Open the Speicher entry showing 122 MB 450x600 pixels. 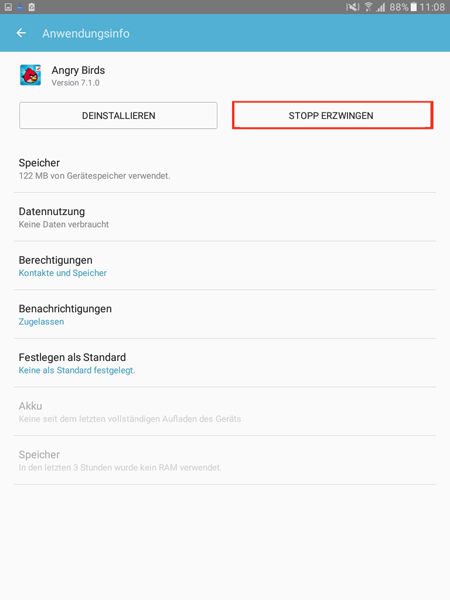(225, 169)
